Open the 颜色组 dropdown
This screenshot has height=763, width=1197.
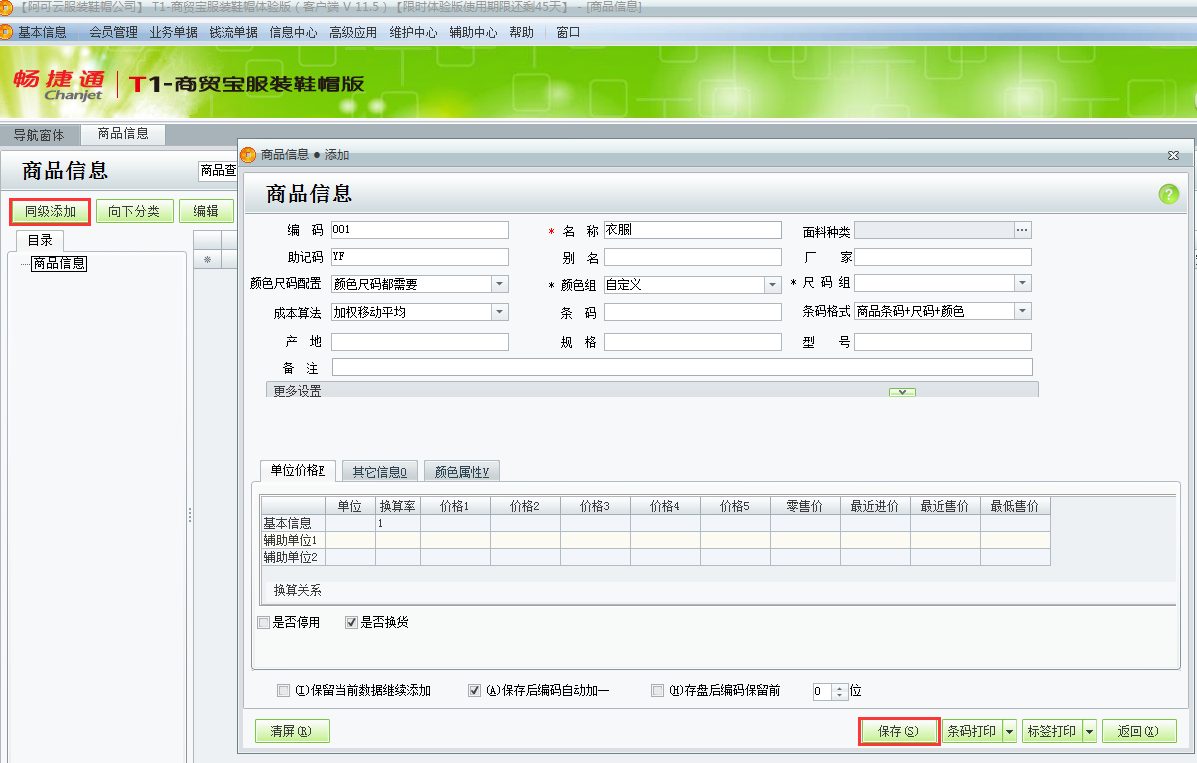click(773, 285)
